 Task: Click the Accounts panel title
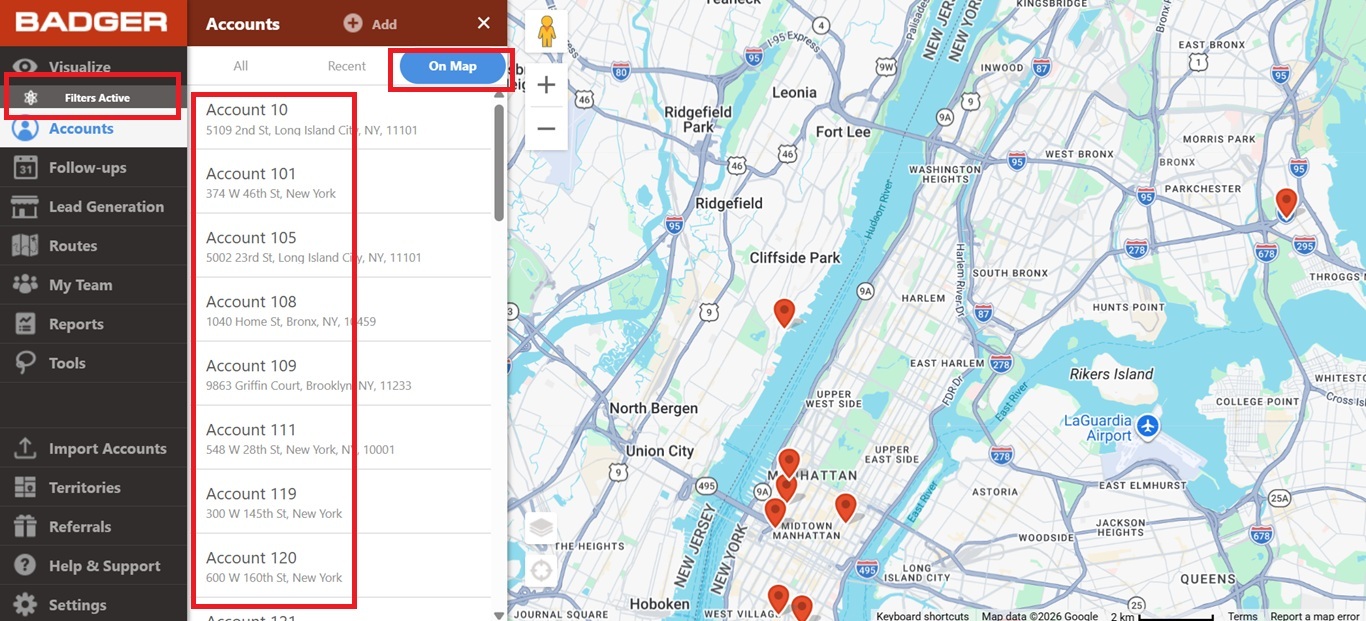(243, 24)
